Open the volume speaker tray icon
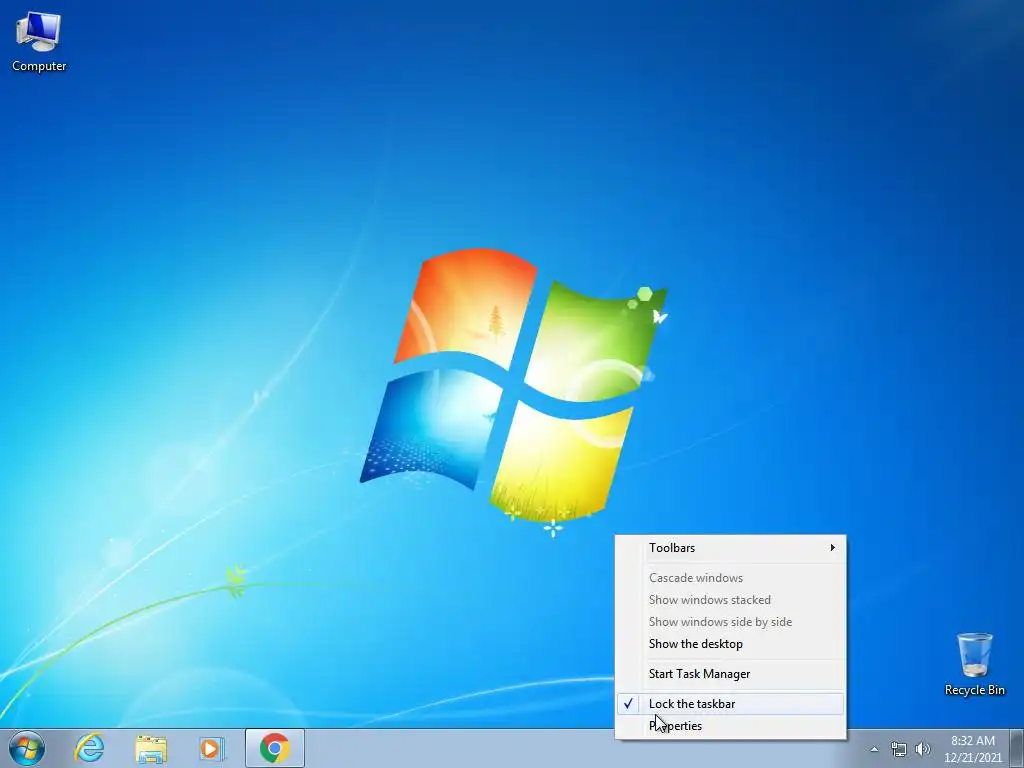 (922, 749)
